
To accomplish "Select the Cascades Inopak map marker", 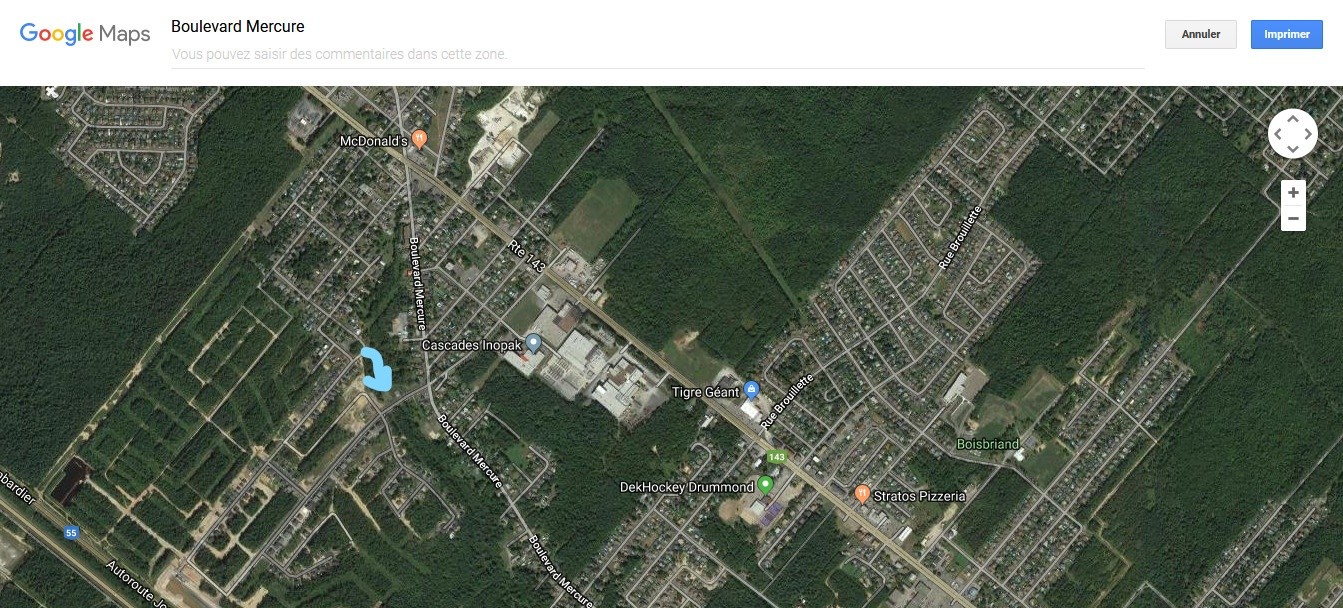I will pyautogui.click(x=533, y=344).
